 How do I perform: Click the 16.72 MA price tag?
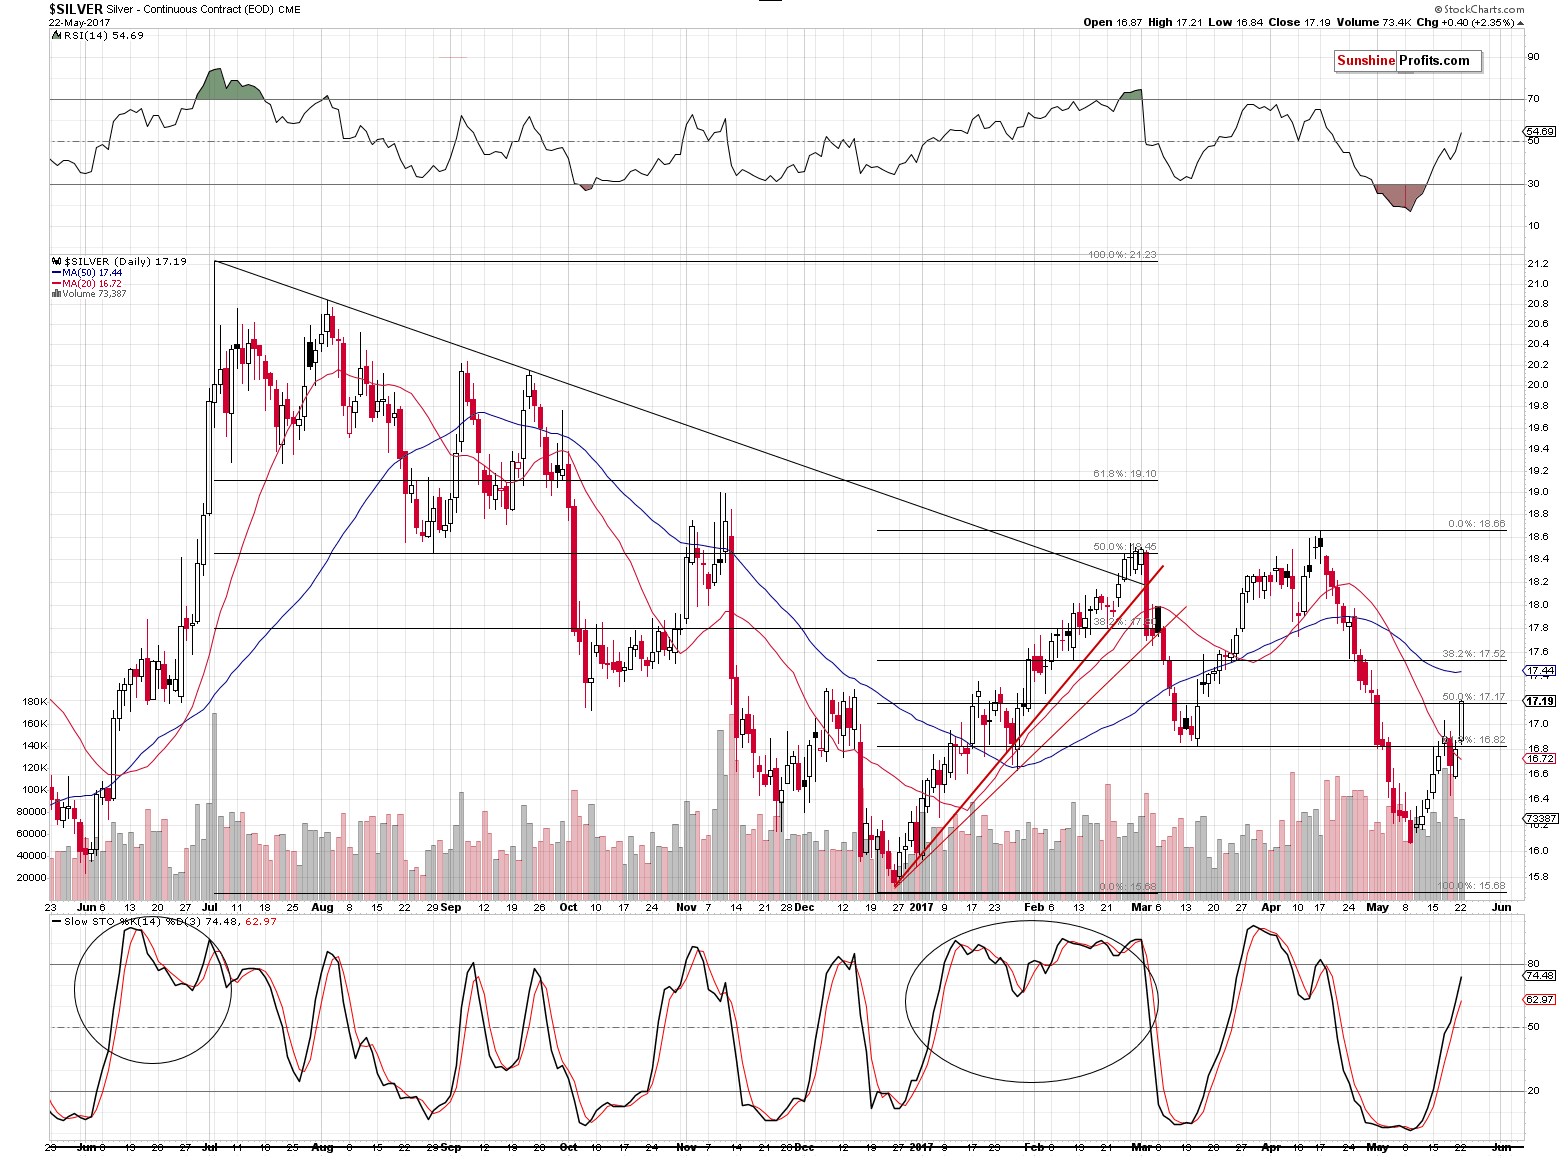1540,759
